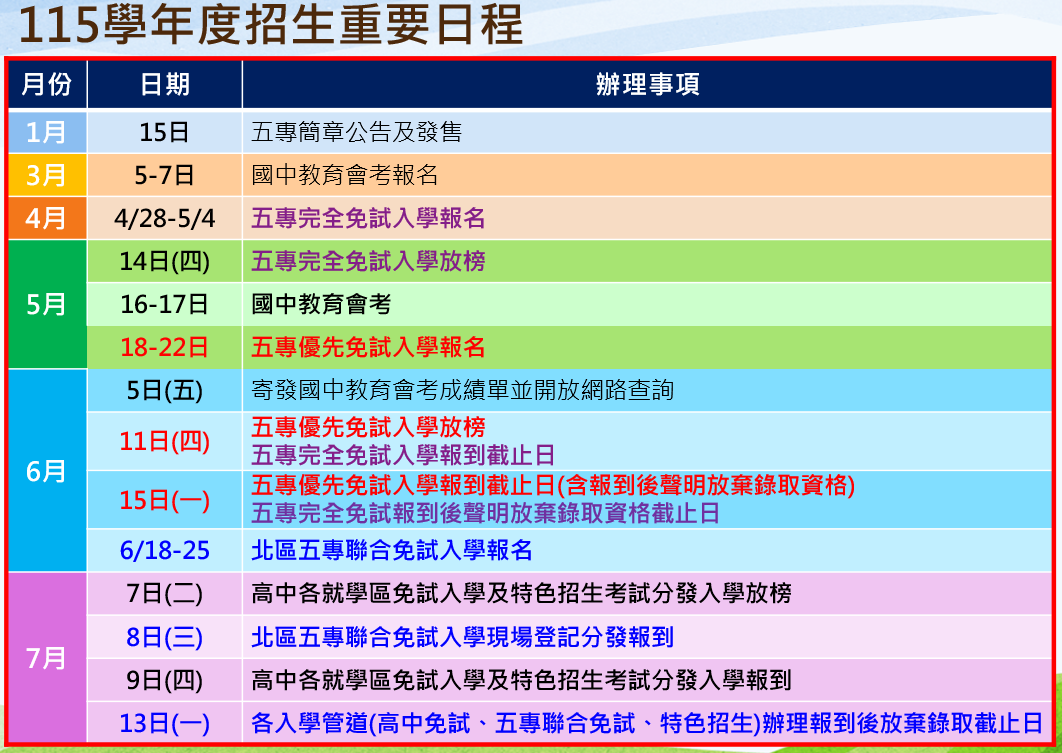The height and width of the screenshot is (753, 1062).
Task: Open the 北區五專聯合免試入學報名 item
Action: [391, 550]
